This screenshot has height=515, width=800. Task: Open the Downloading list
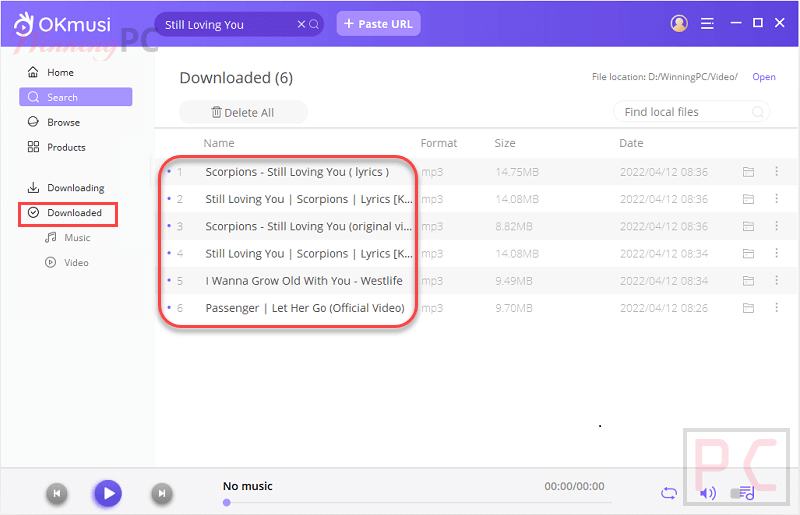coord(66,187)
